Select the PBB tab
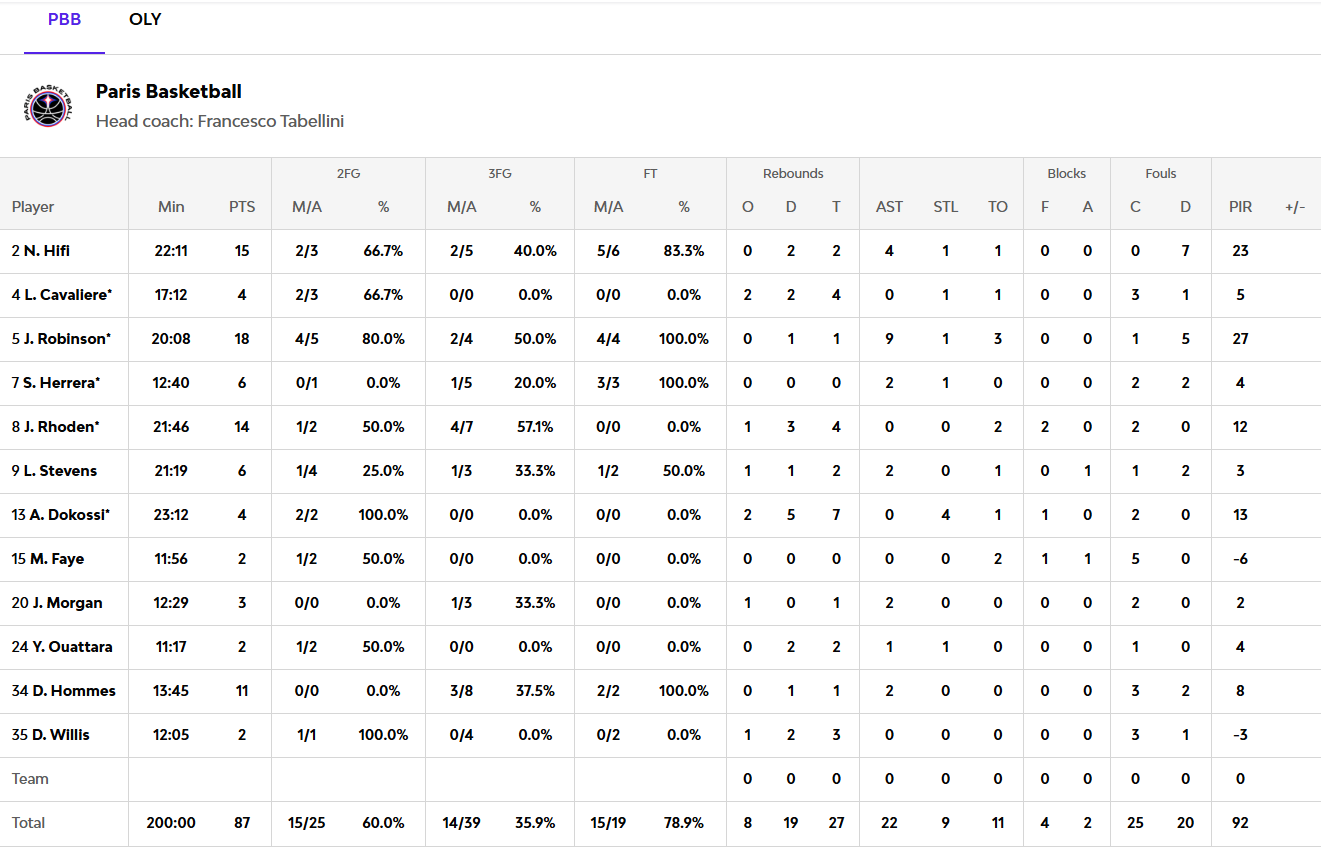The width and height of the screenshot is (1321, 849). [x=64, y=20]
